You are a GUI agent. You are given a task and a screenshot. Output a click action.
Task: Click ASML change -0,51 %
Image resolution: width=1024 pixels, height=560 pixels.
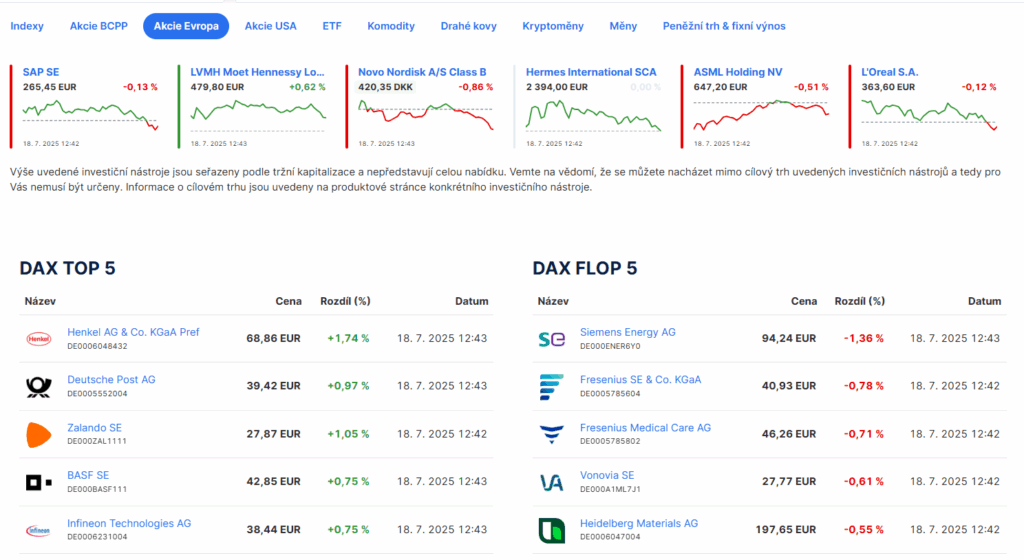tap(810, 87)
